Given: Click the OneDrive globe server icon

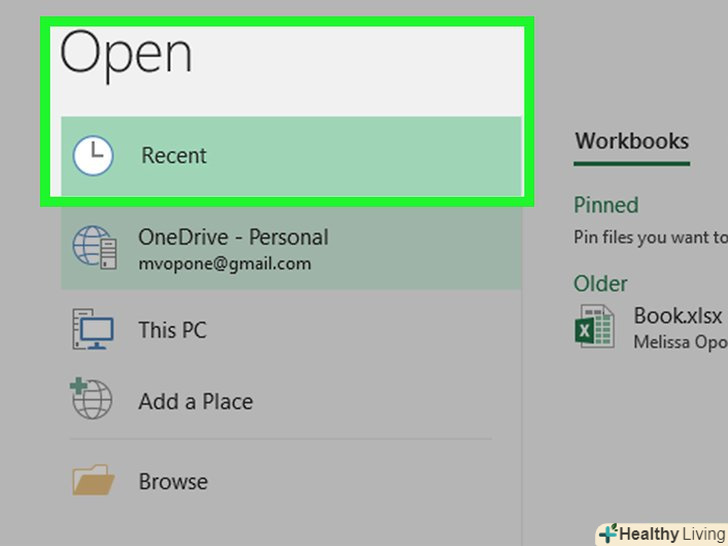Looking at the screenshot, I should 95,247.
